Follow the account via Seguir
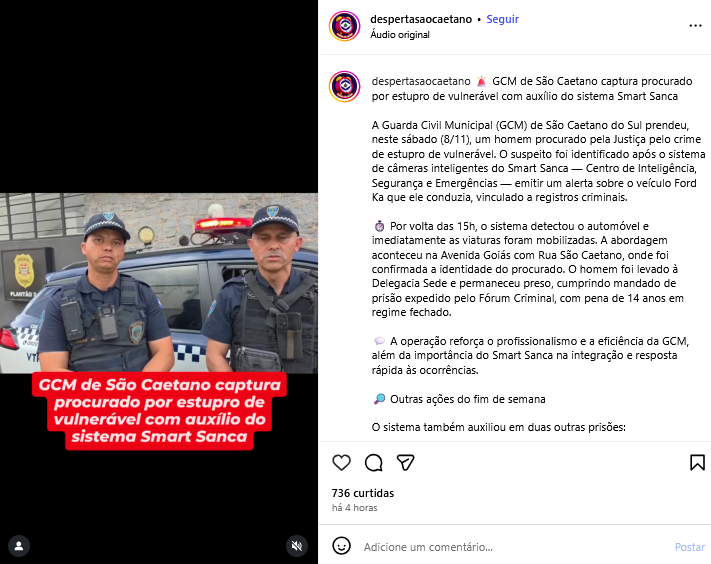711x564 pixels. pos(502,19)
